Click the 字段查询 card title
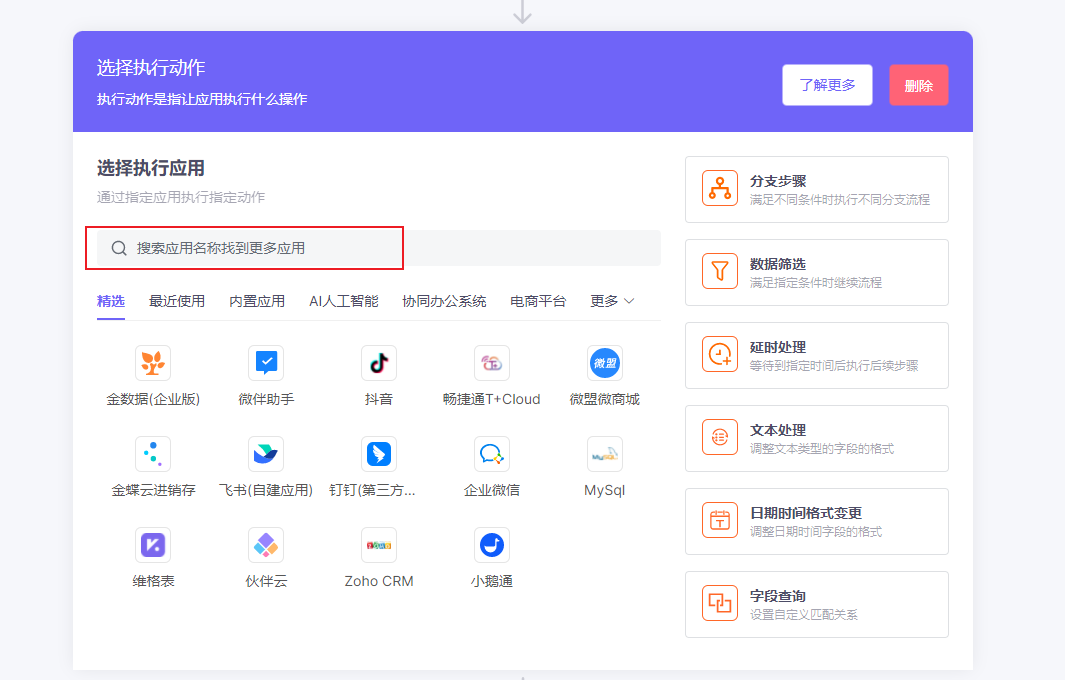 778,596
